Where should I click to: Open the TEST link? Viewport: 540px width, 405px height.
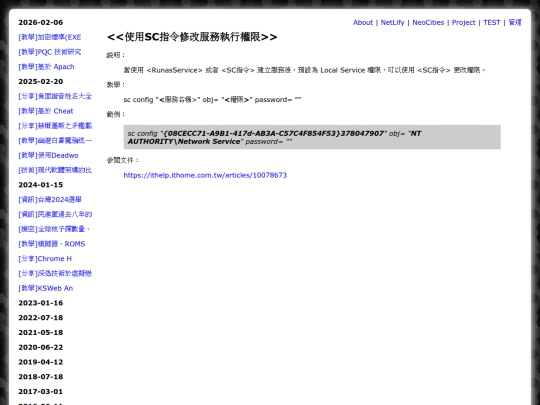[x=491, y=23]
